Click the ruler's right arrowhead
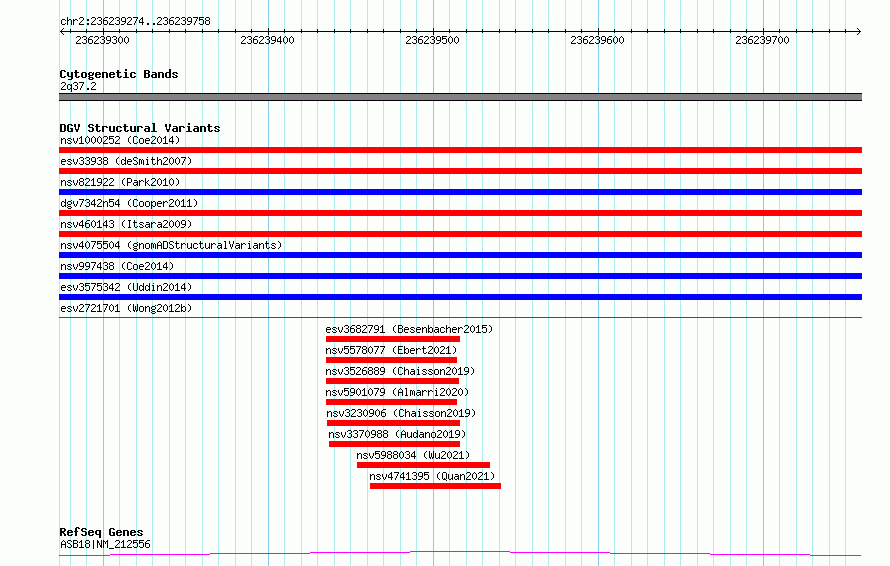The image size is (890, 566). [859, 32]
